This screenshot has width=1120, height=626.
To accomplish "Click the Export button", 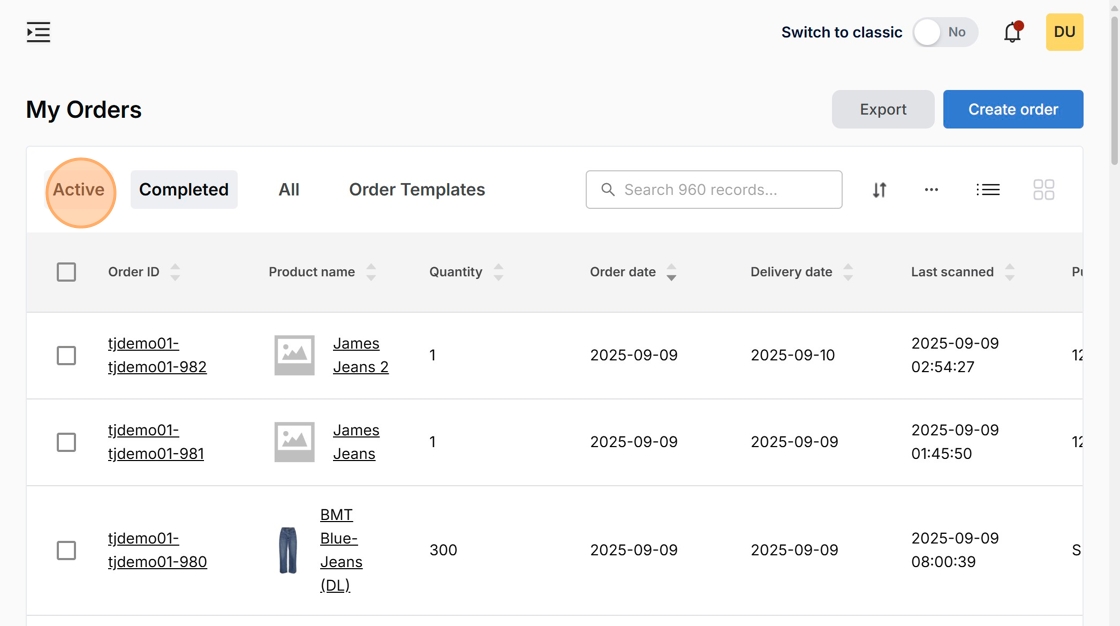I will pyautogui.click(x=883, y=109).
